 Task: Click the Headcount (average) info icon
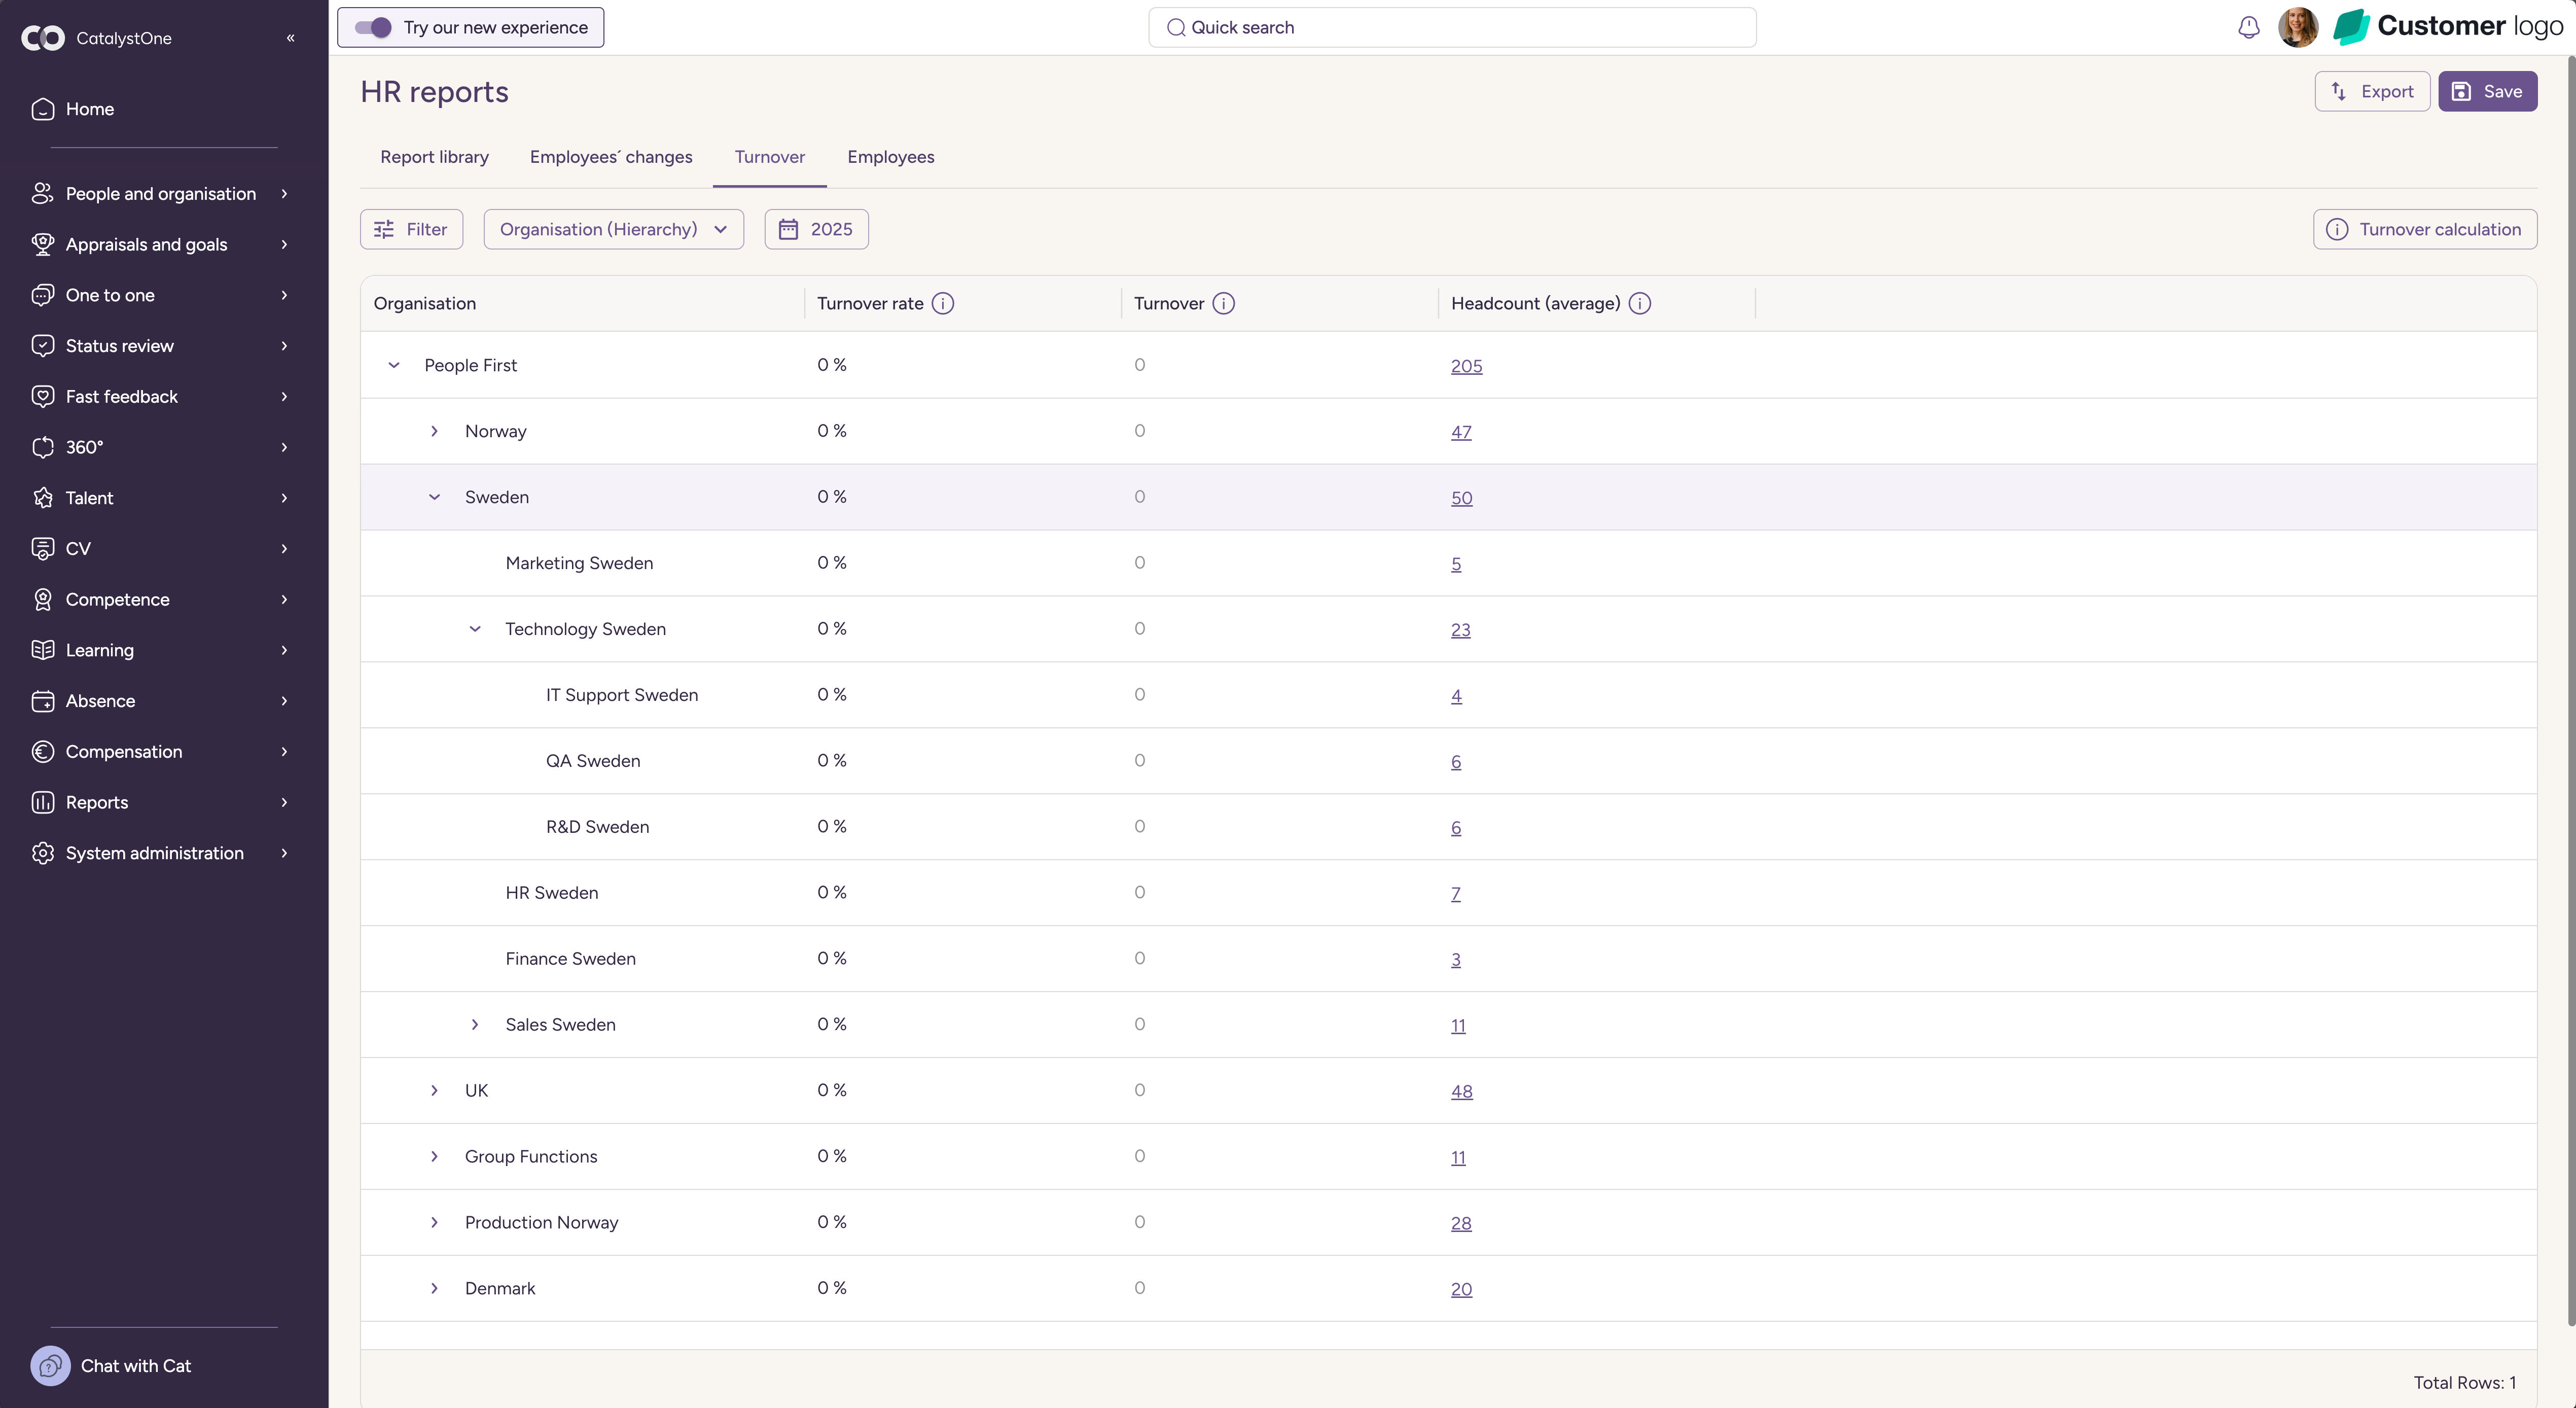[1640, 303]
